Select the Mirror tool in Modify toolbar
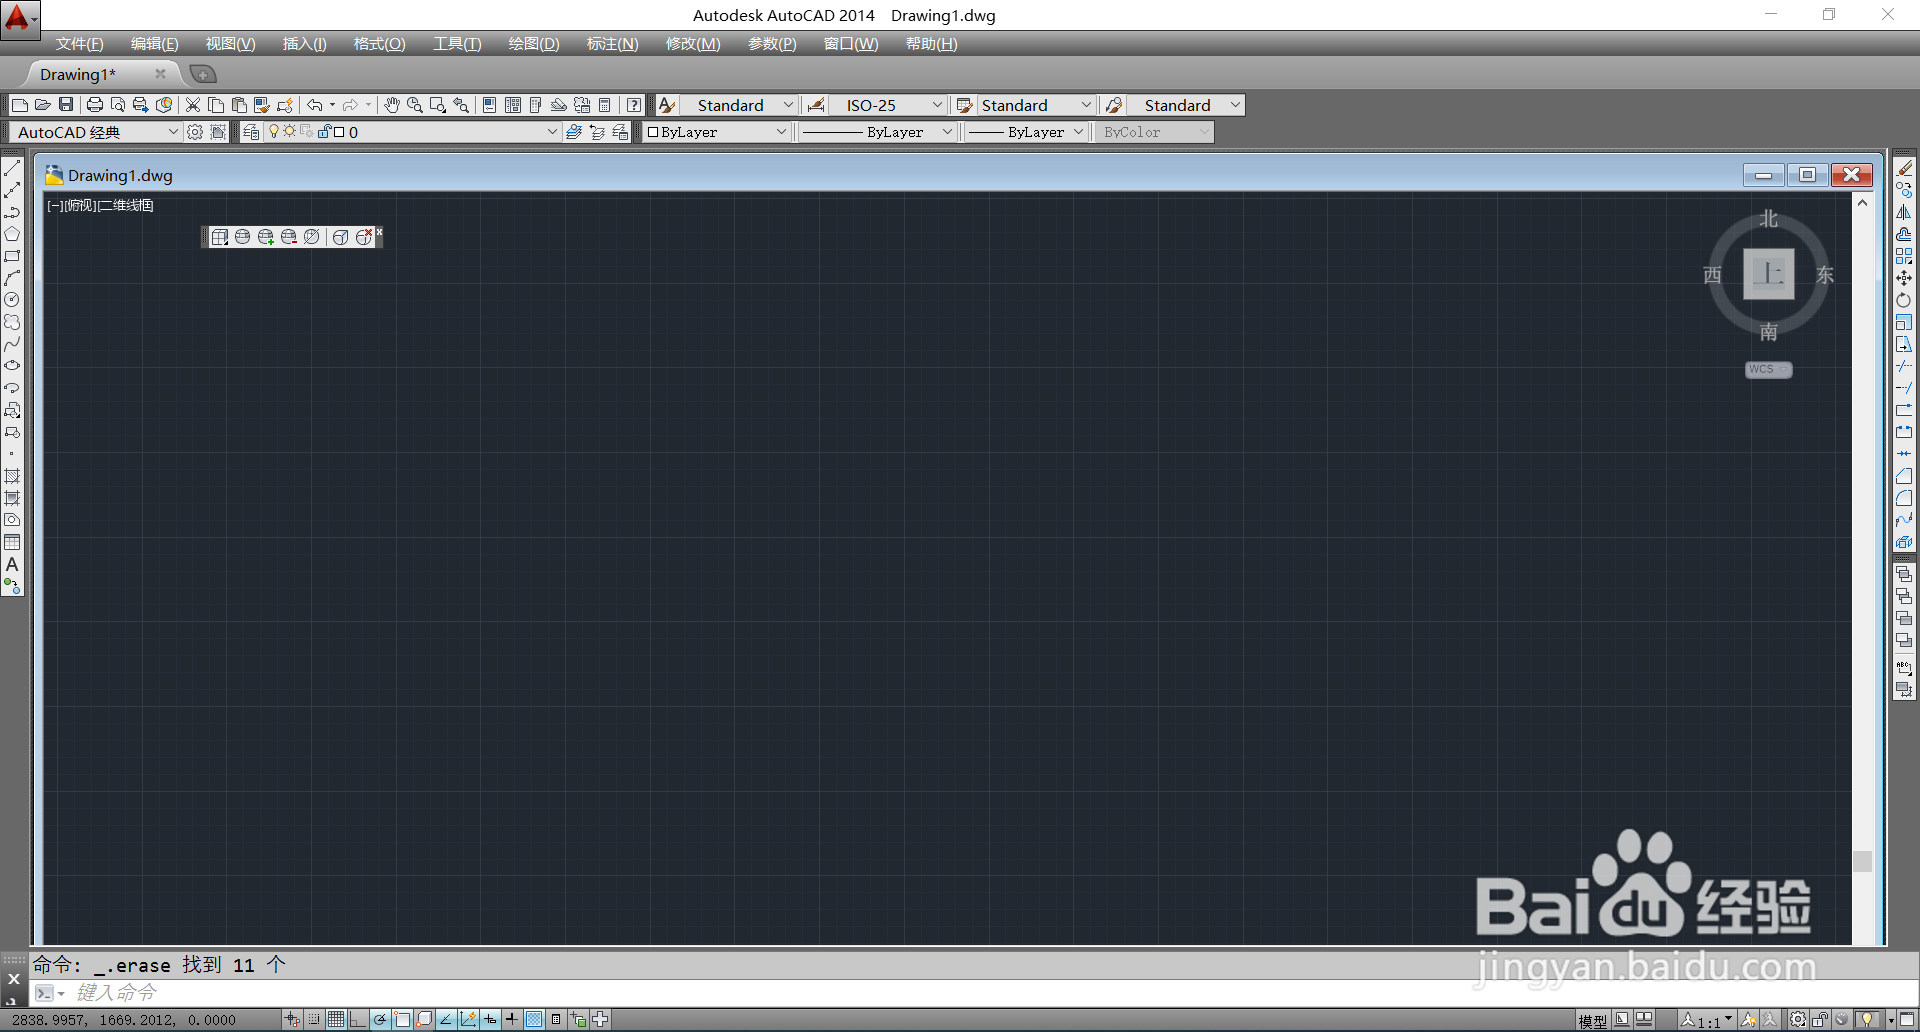1920x1032 pixels. coord(1904,212)
